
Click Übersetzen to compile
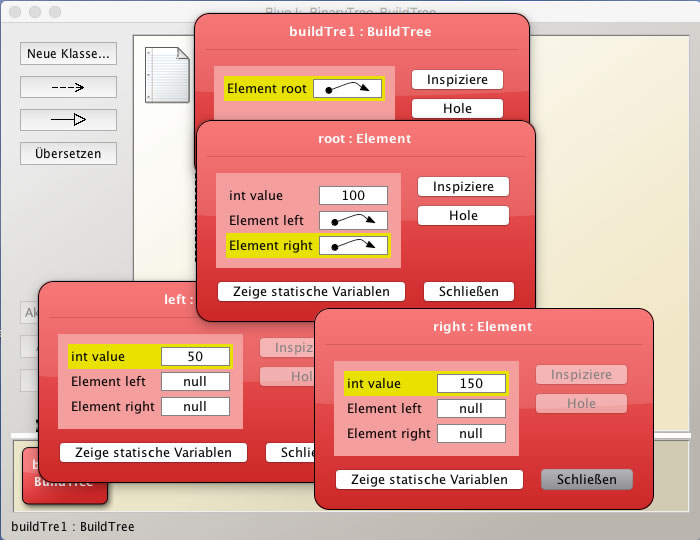click(x=68, y=154)
